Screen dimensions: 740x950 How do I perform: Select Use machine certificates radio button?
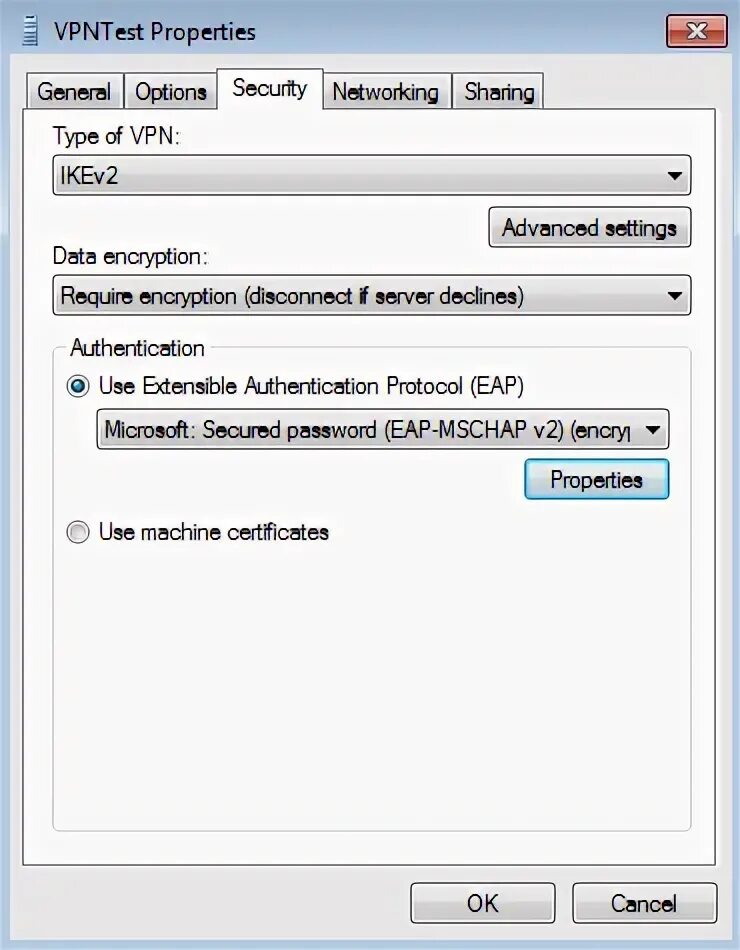(x=78, y=532)
